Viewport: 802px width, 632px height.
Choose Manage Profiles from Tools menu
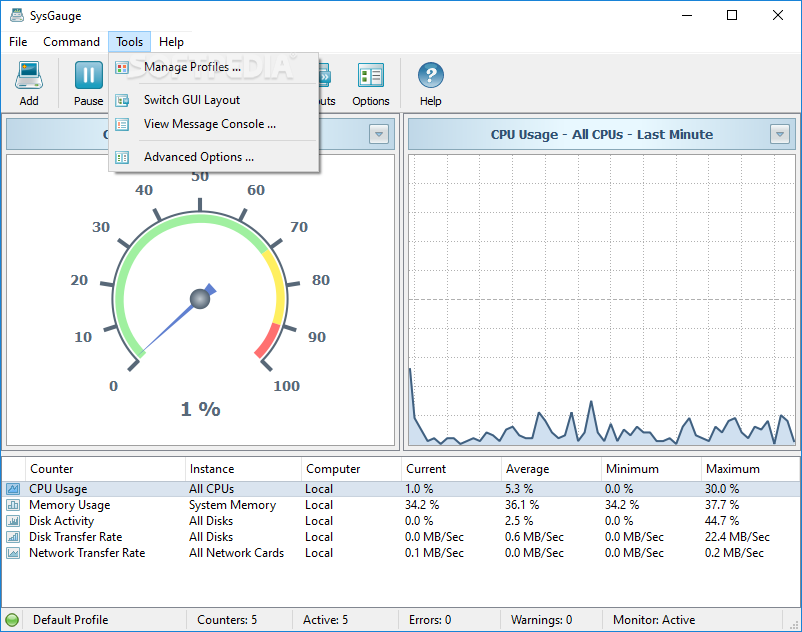click(x=214, y=67)
